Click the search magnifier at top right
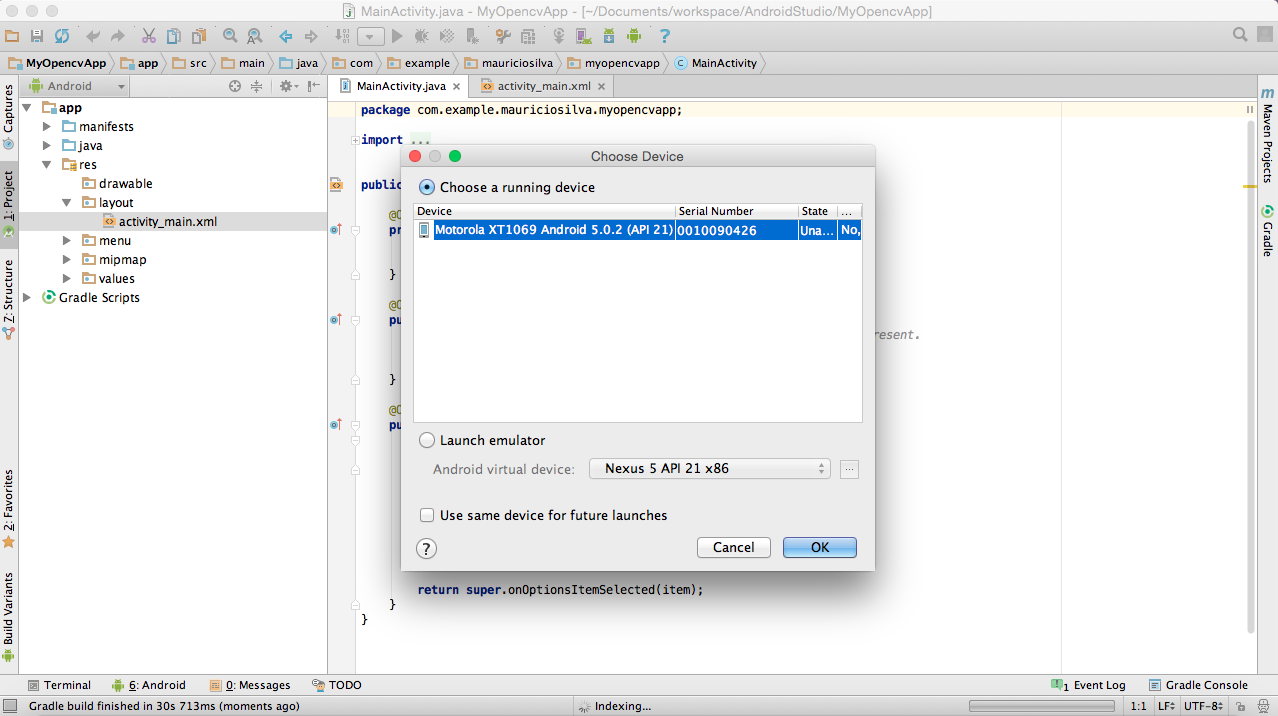This screenshot has width=1278, height=716. pyautogui.click(x=1240, y=35)
